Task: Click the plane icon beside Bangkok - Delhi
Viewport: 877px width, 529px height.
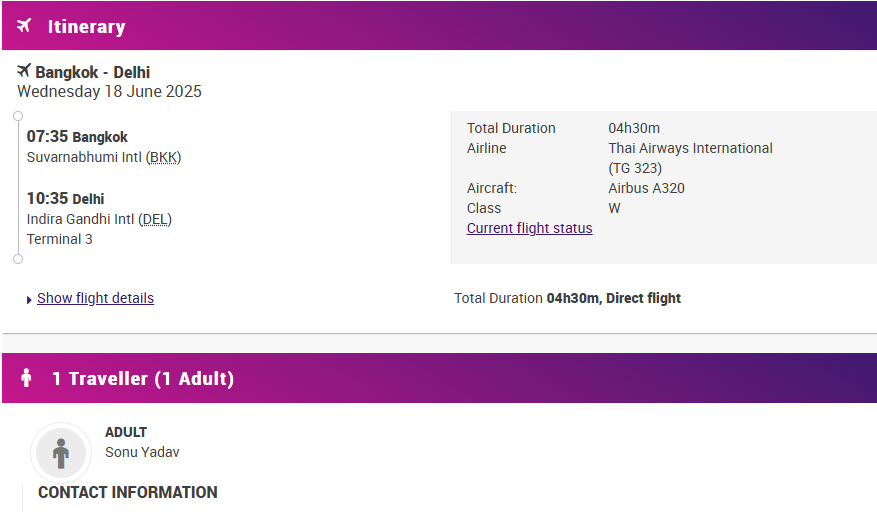Action: (x=24, y=70)
